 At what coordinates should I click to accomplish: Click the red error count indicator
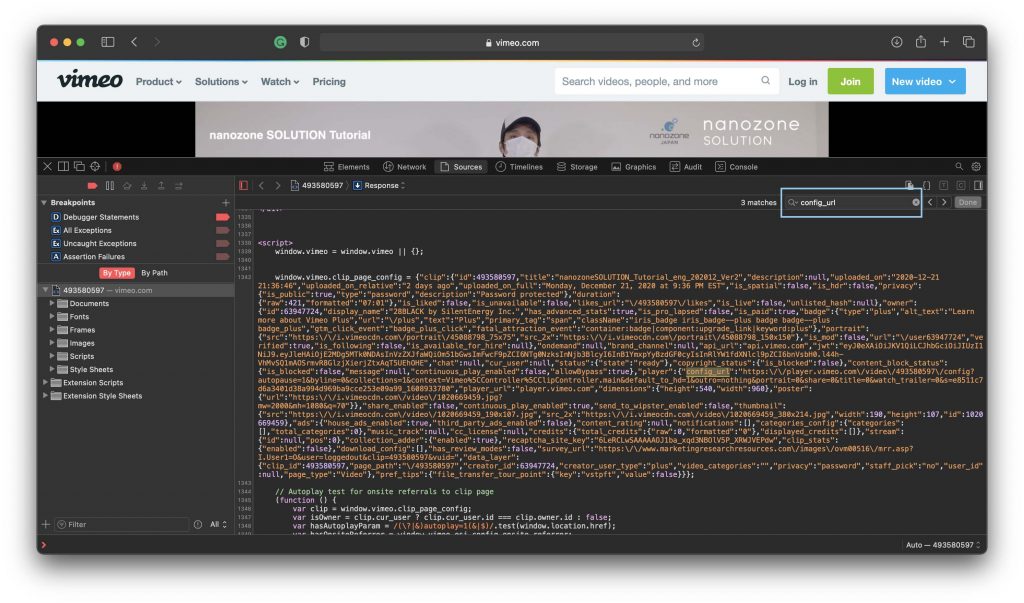point(117,167)
